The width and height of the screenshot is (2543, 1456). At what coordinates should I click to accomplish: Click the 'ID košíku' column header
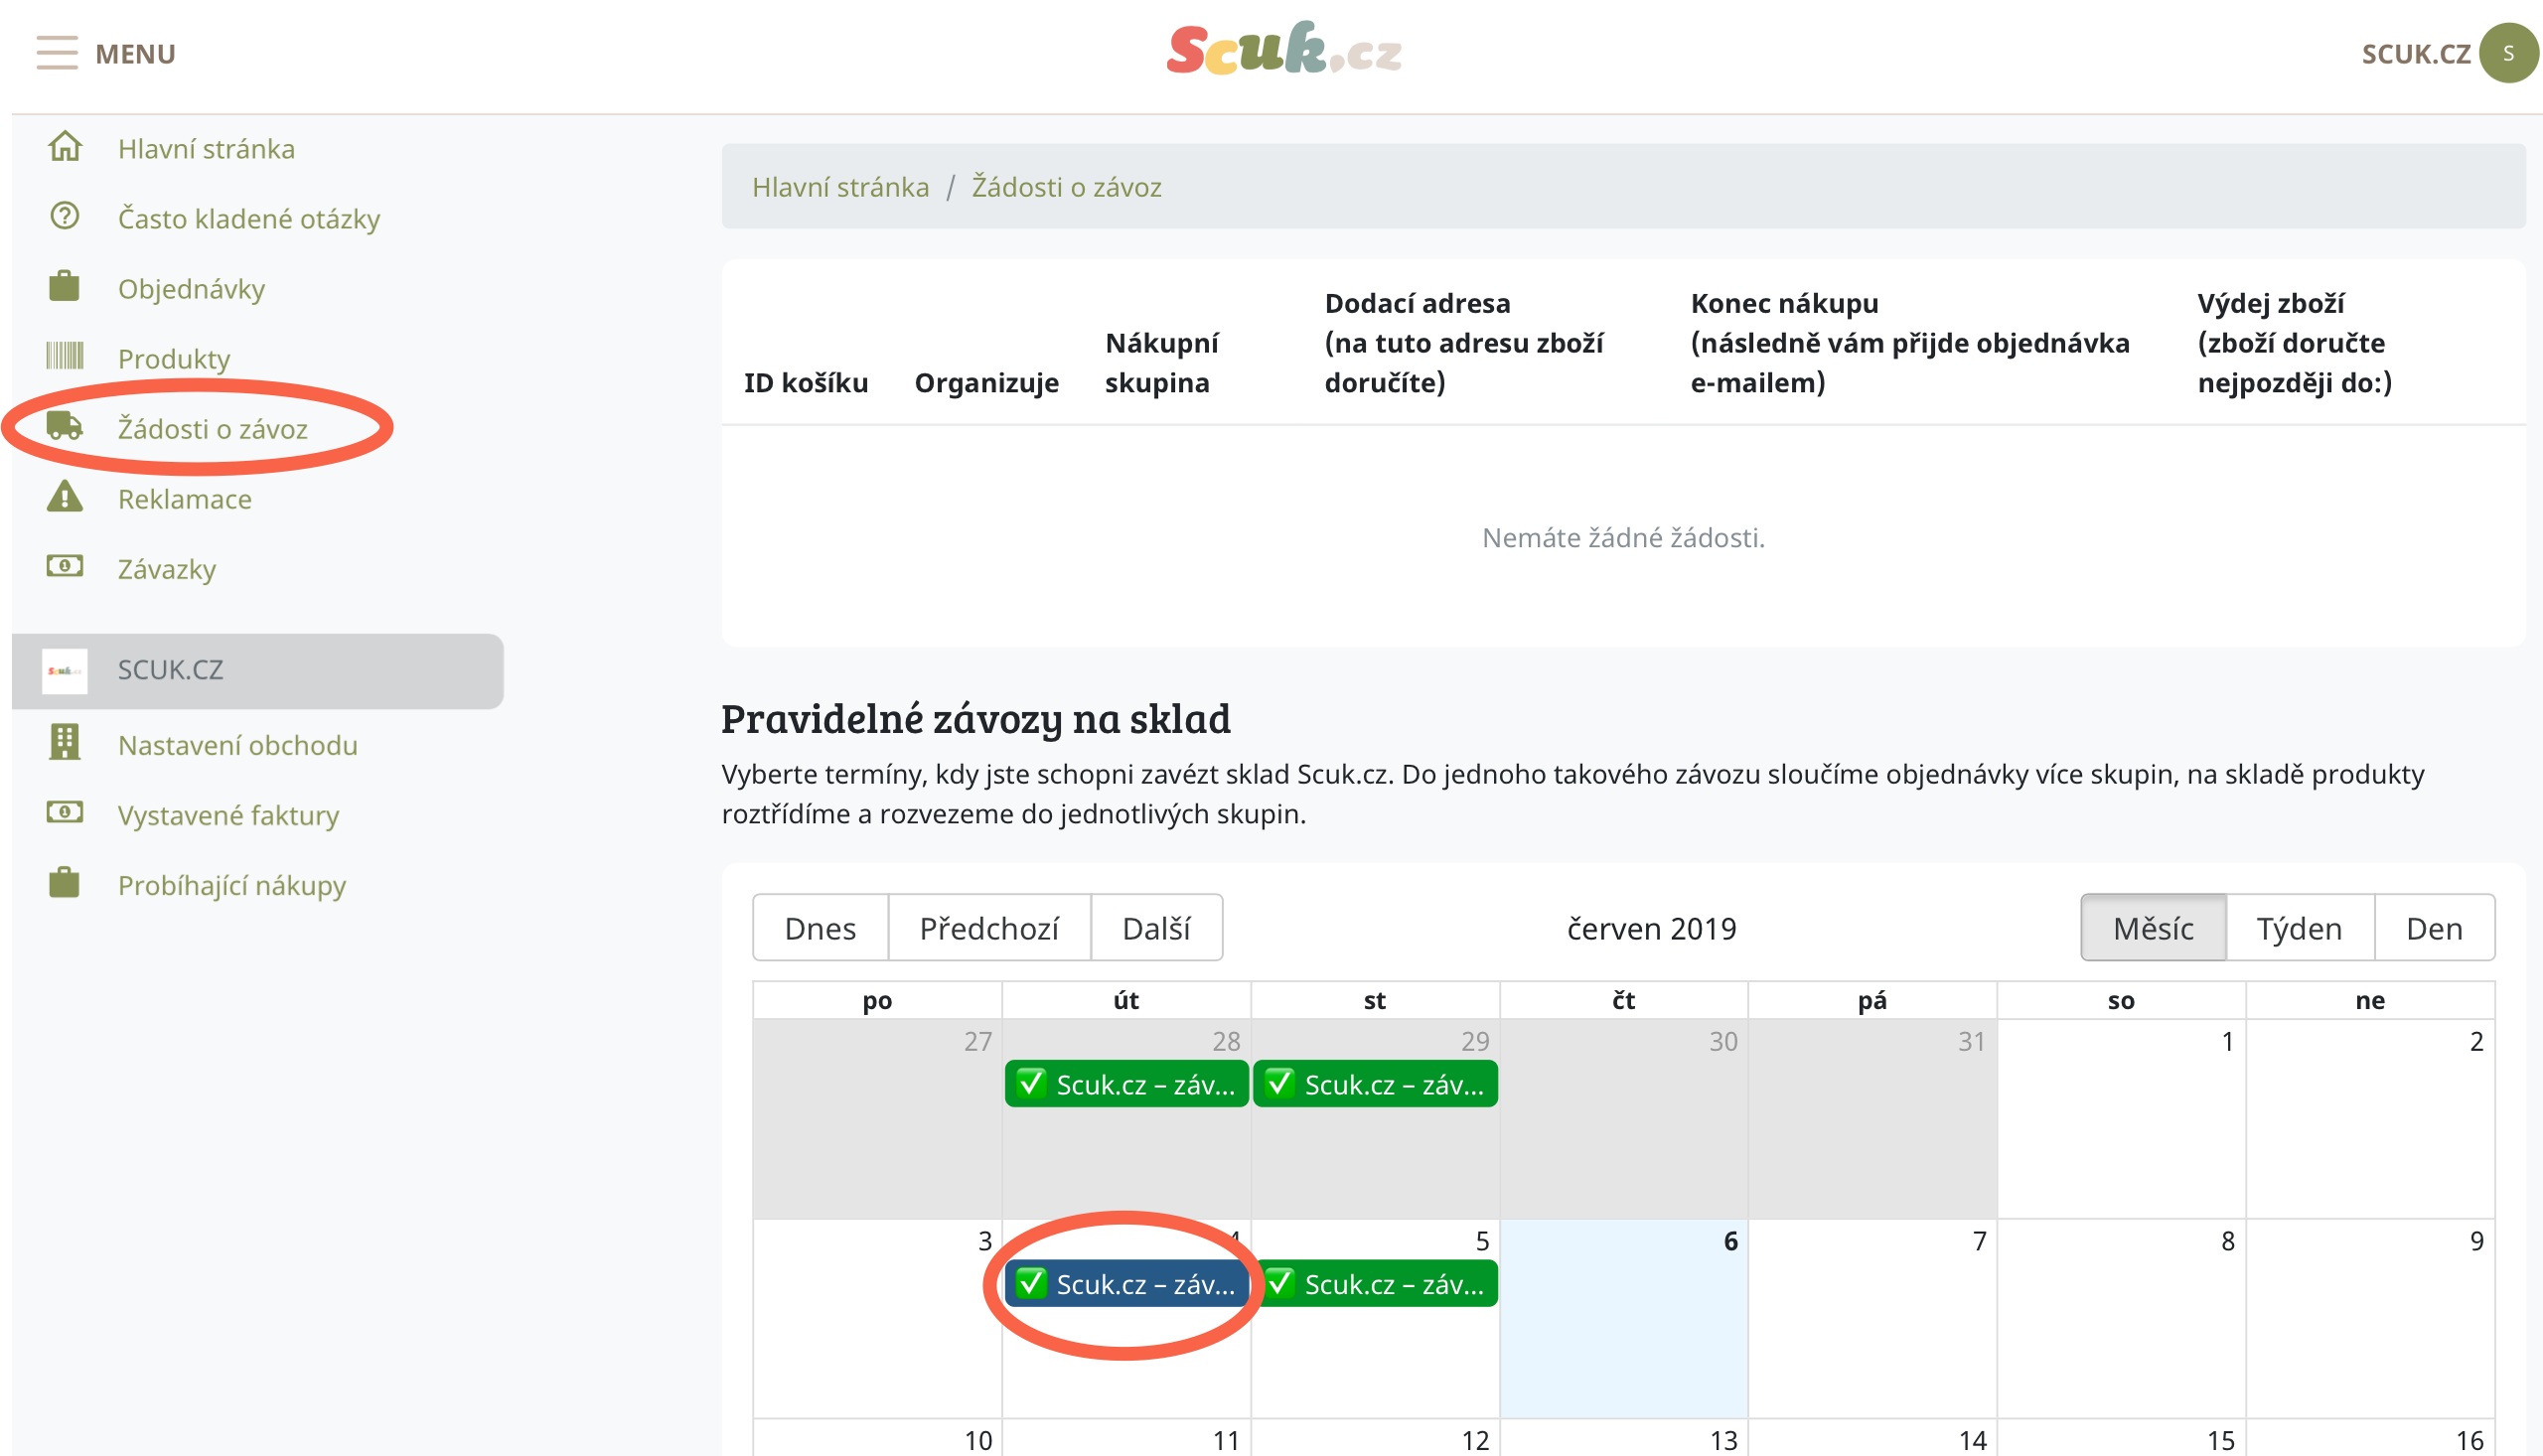coord(806,383)
